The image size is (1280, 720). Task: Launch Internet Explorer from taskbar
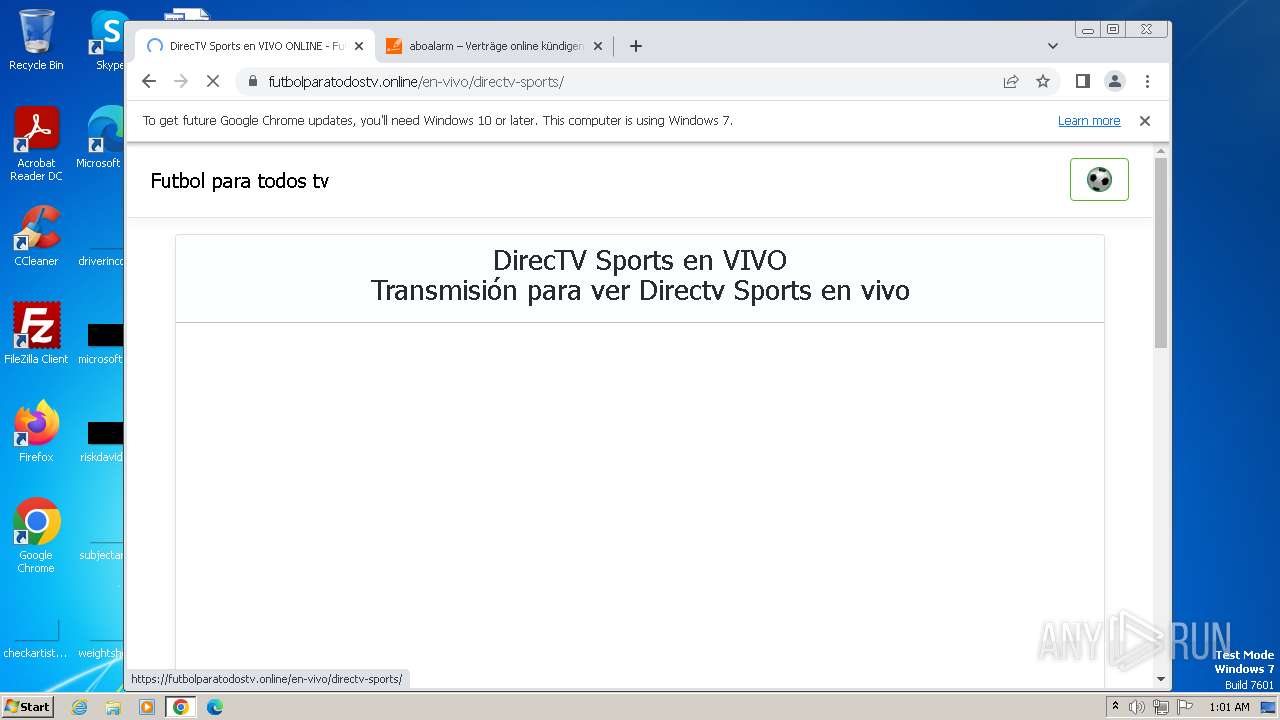[x=79, y=707]
